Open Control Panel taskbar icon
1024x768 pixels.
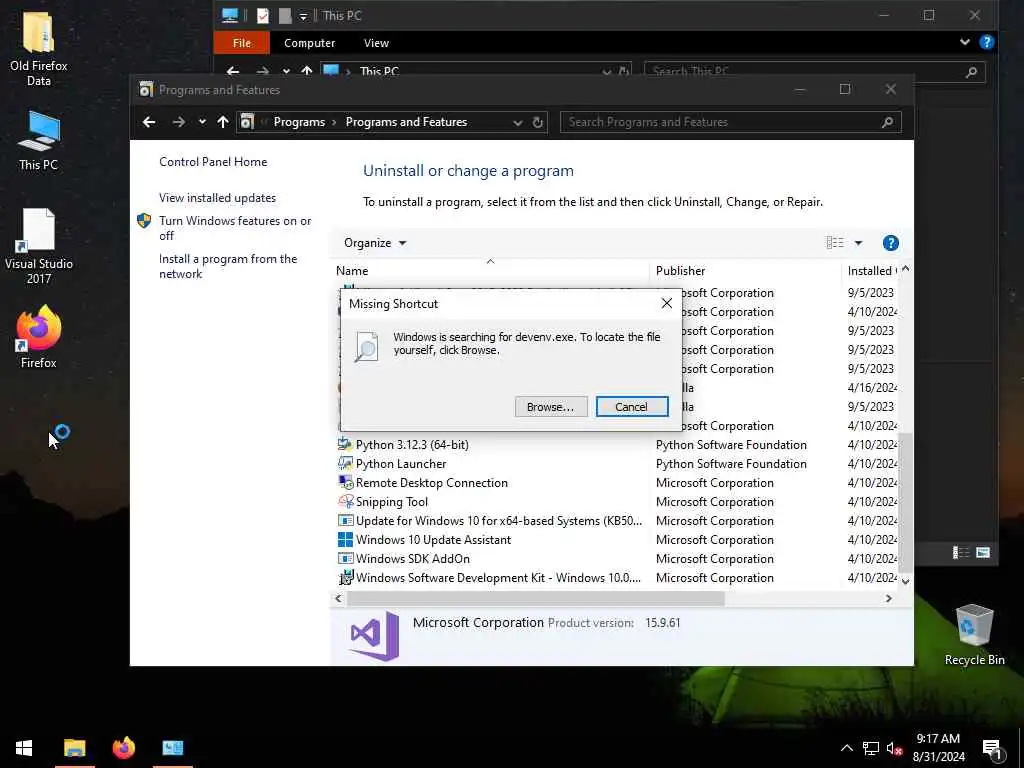173,748
